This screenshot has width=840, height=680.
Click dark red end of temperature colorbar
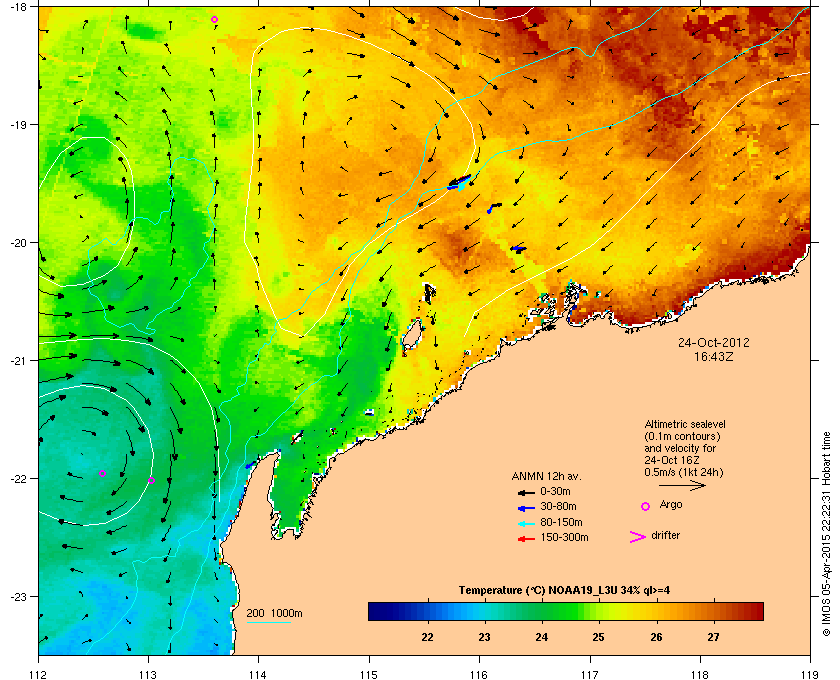[x=756, y=611]
